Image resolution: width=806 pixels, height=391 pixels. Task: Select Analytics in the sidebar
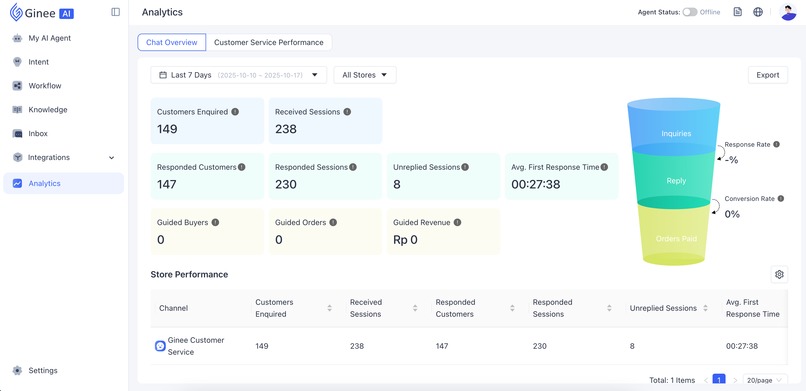[63, 183]
